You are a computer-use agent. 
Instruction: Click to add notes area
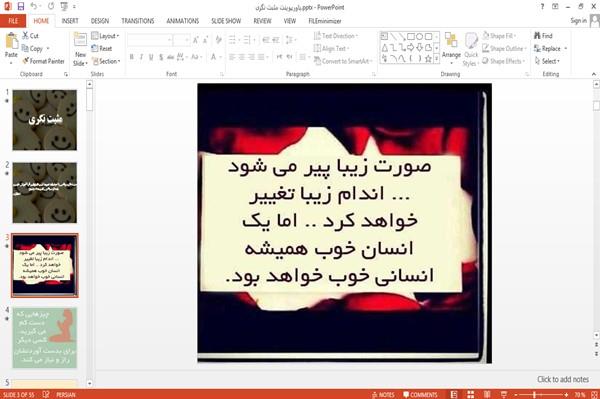coord(563,379)
